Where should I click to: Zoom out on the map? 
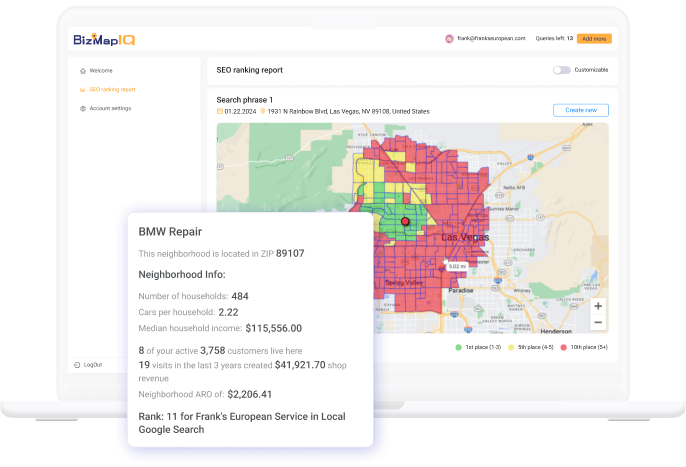[597, 322]
